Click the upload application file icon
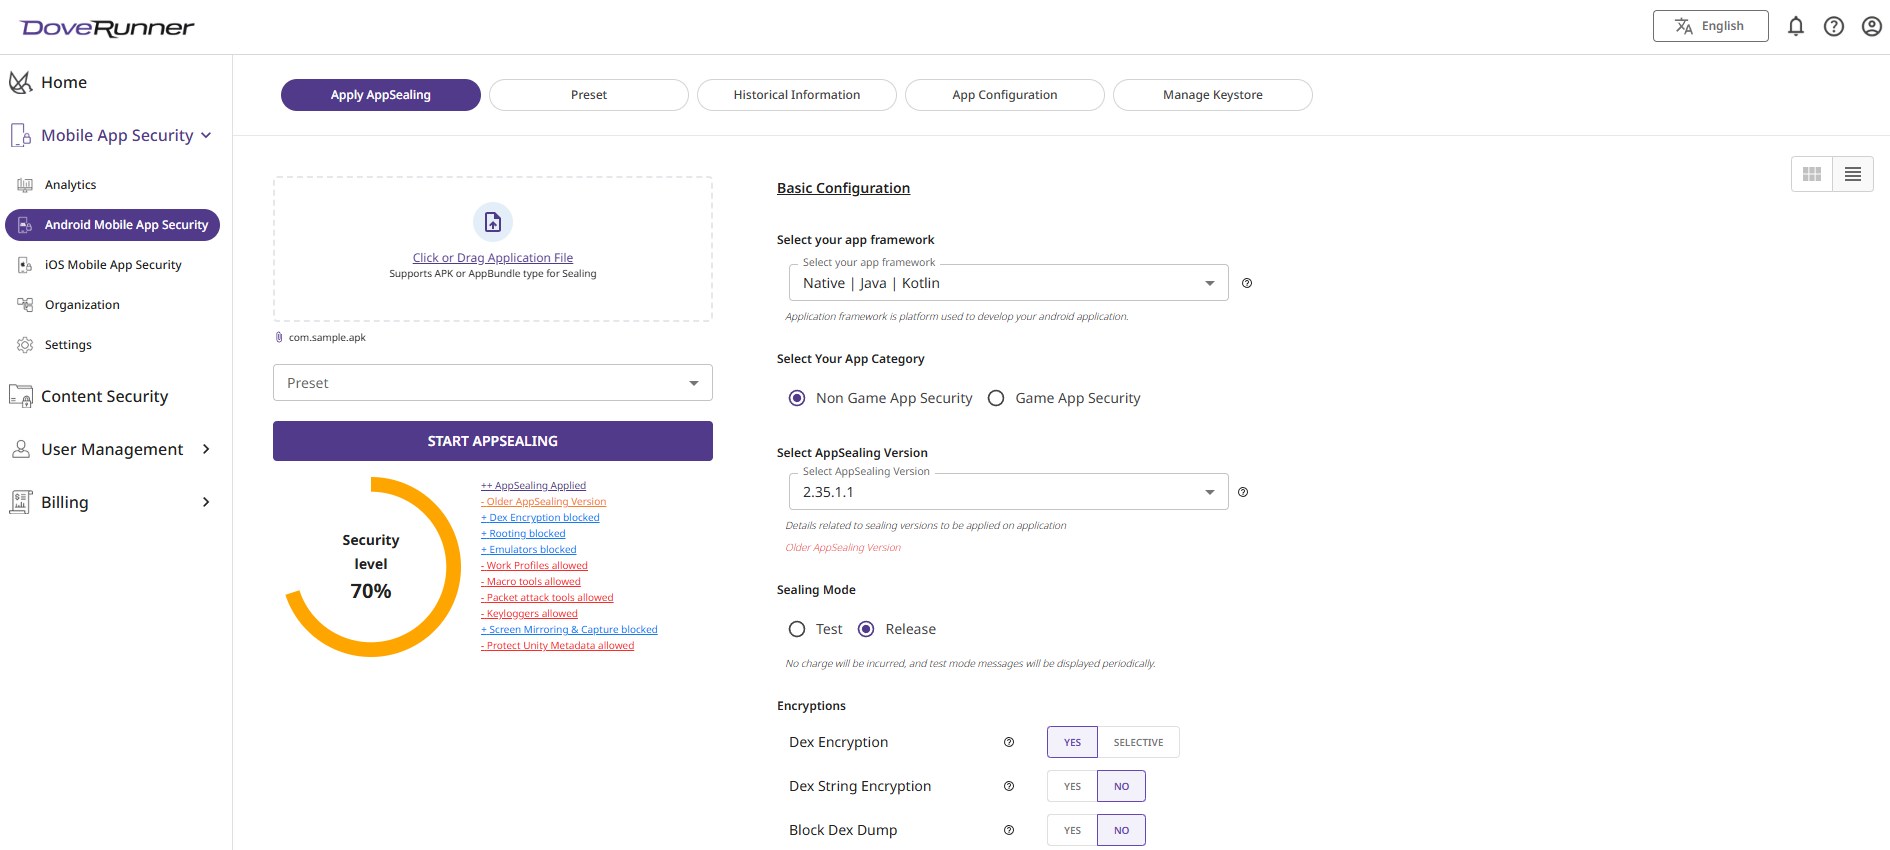1890x850 pixels. coord(493,222)
